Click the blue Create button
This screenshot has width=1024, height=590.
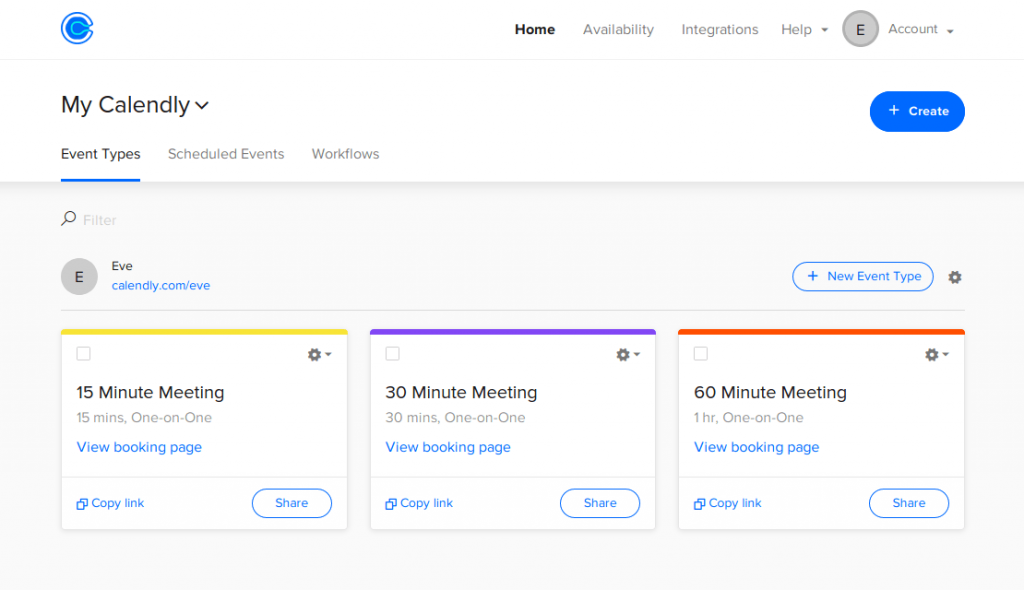click(x=917, y=111)
